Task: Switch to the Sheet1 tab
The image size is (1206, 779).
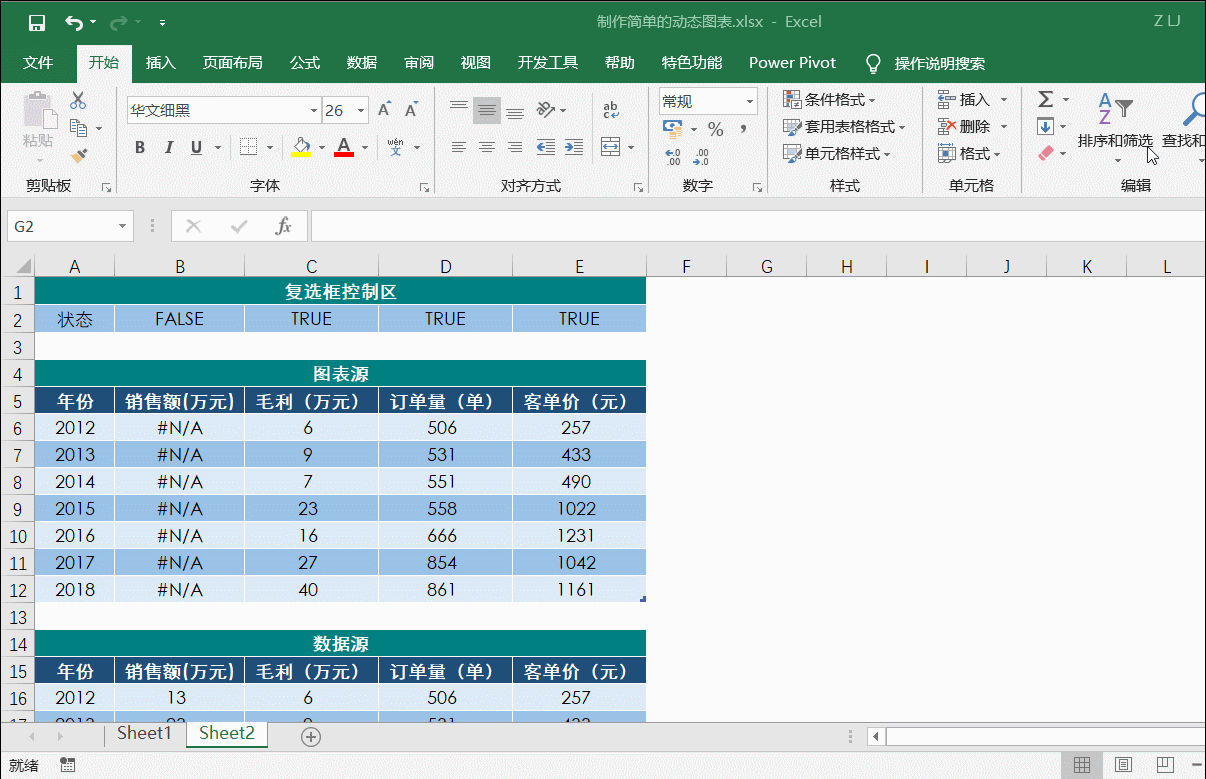Action: click(144, 734)
